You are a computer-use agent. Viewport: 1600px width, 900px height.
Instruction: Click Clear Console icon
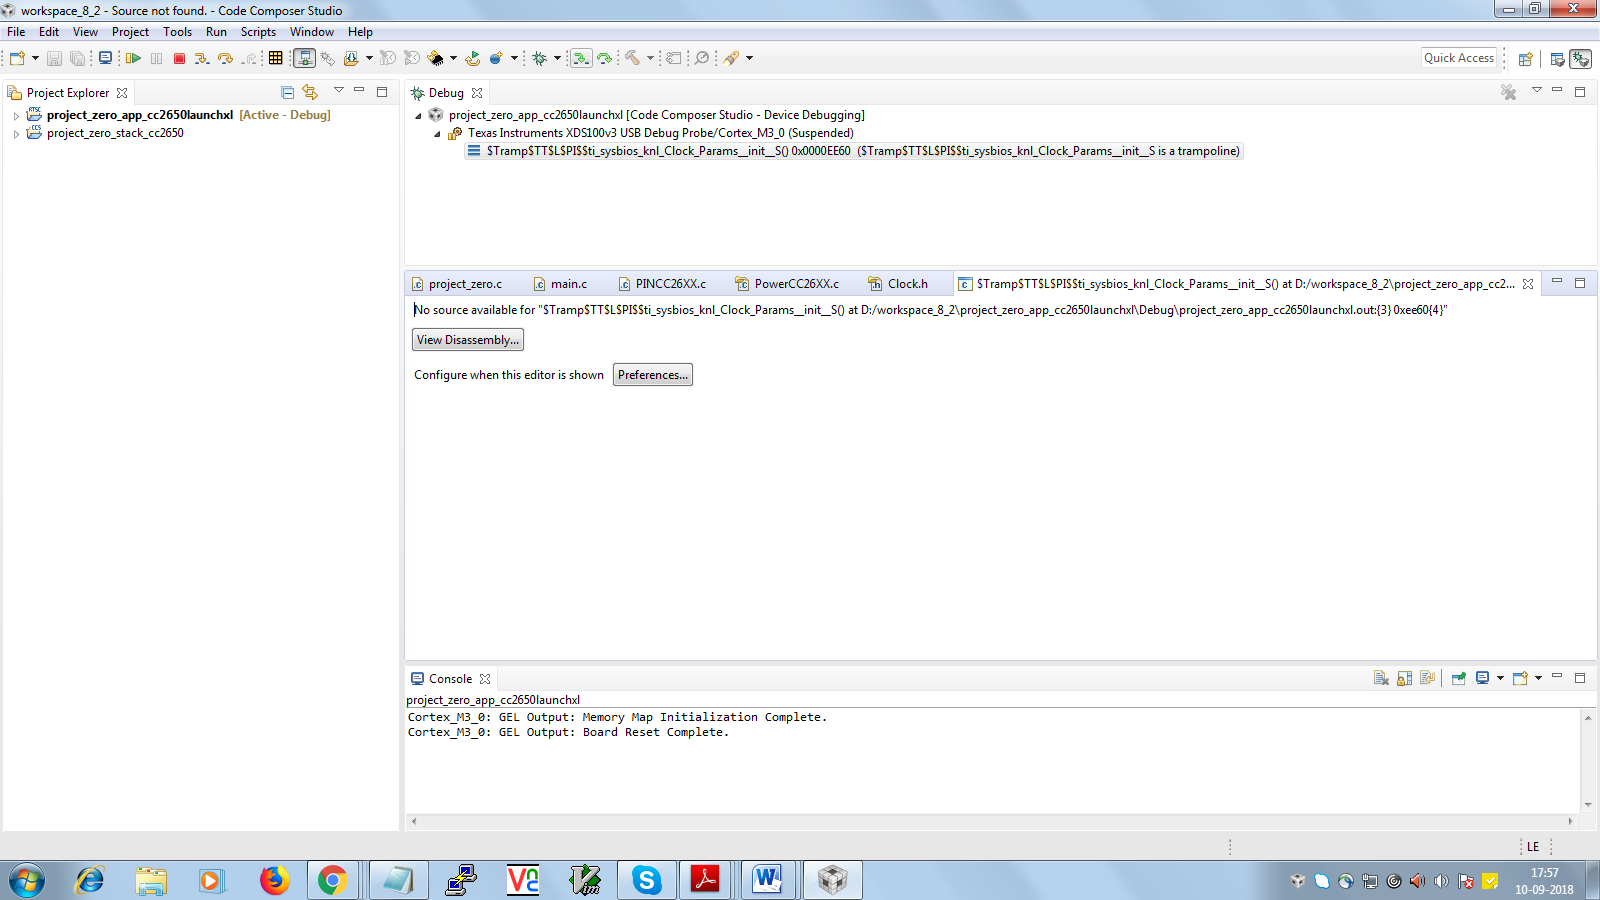click(x=1381, y=678)
